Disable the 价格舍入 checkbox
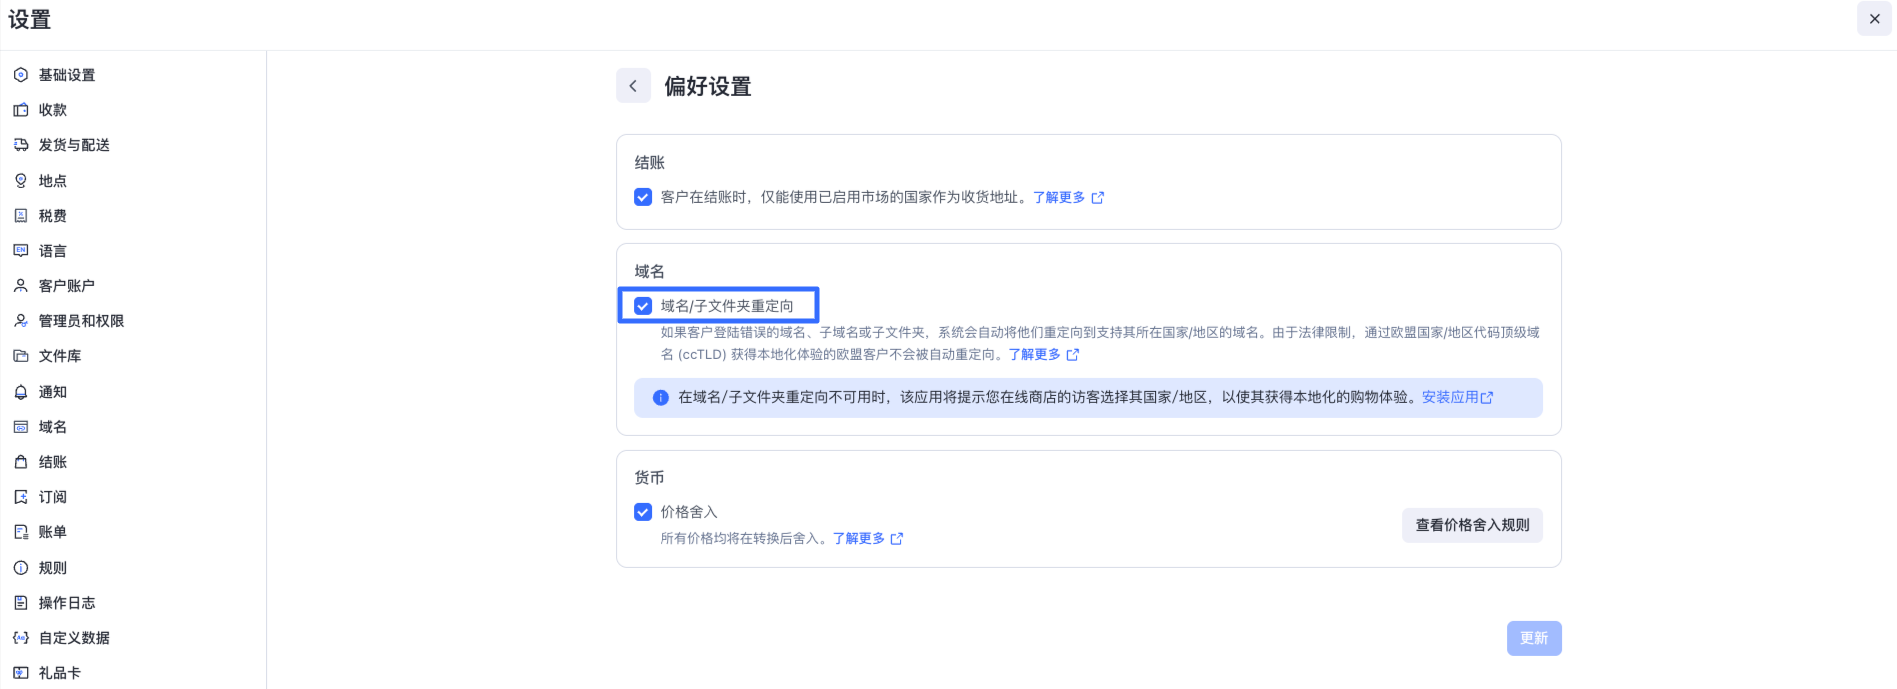 tap(643, 512)
